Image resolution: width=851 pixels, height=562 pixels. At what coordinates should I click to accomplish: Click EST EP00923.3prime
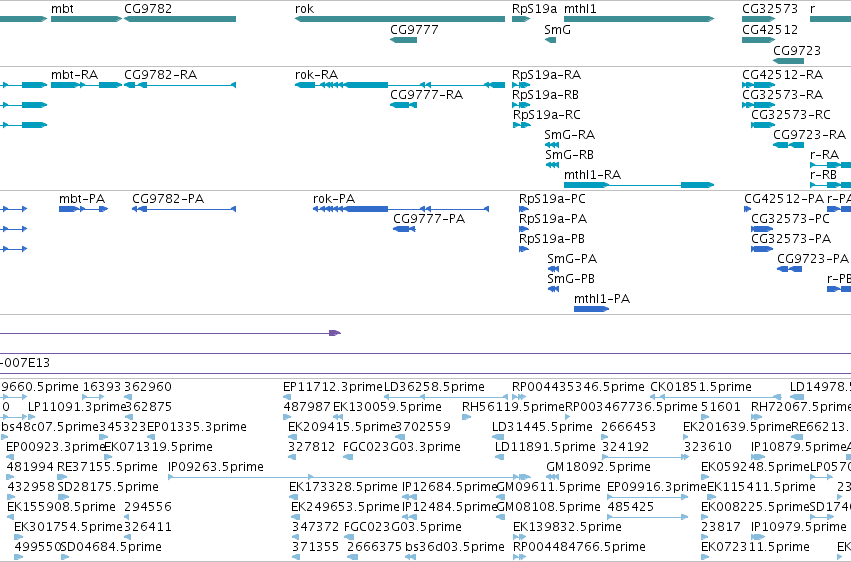(x=55, y=447)
